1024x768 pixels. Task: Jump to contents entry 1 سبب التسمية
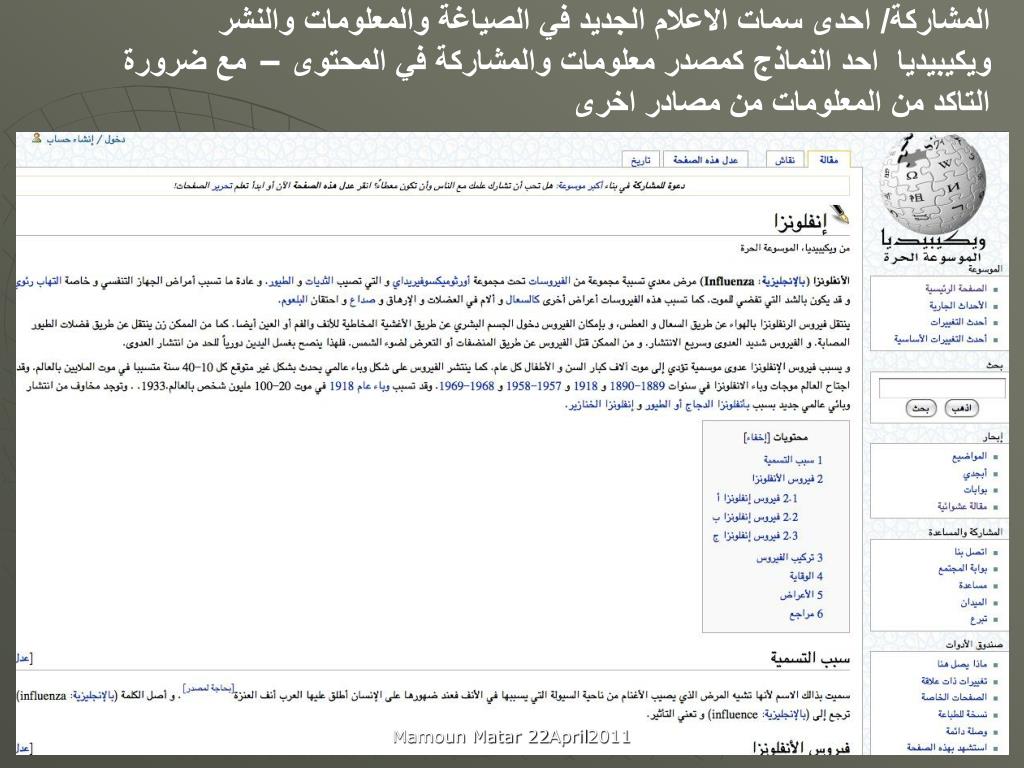point(793,460)
